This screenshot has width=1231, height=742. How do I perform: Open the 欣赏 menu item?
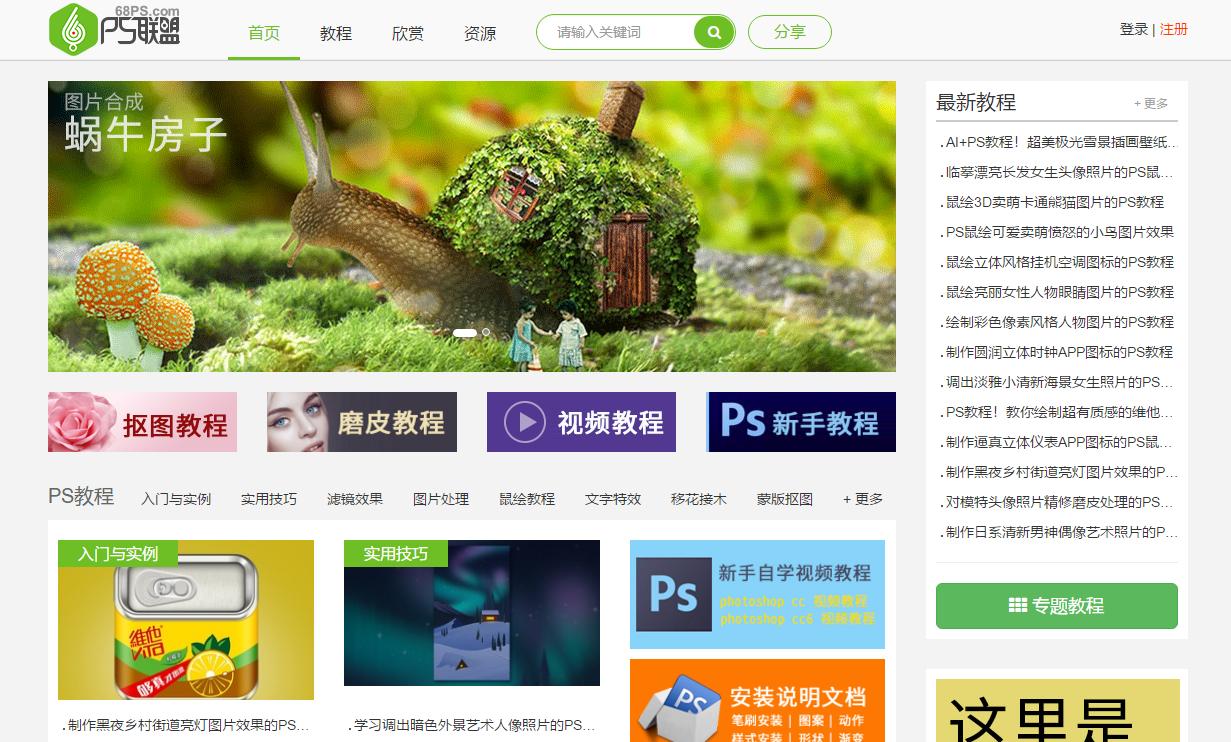click(x=407, y=32)
